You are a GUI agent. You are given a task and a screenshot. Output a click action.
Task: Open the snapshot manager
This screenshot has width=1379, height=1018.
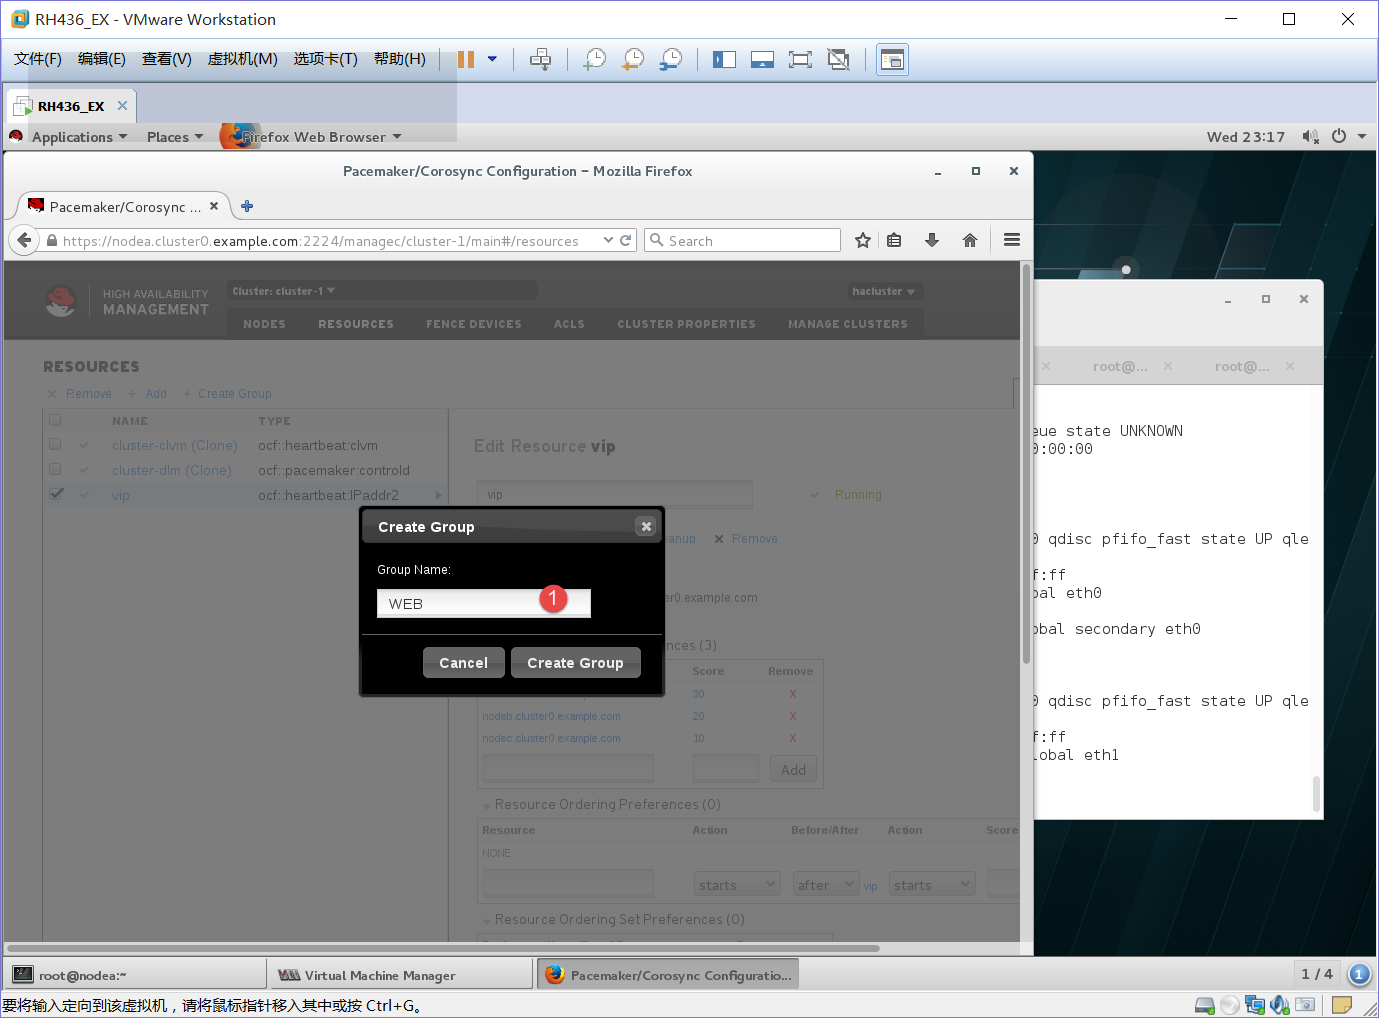(x=671, y=59)
